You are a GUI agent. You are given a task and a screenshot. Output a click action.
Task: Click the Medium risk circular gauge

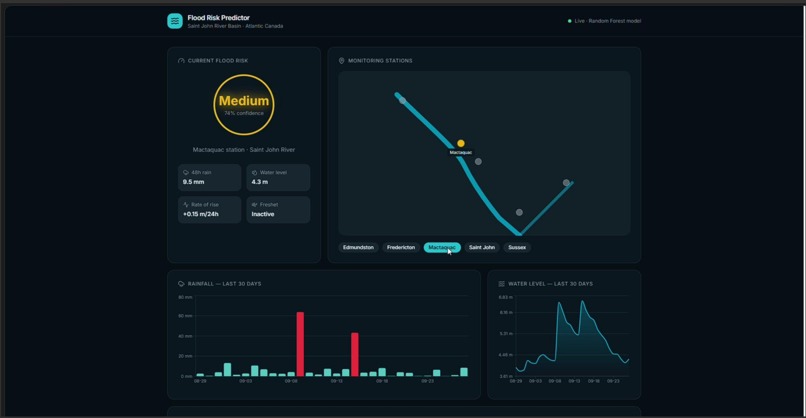pyautogui.click(x=244, y=105)
